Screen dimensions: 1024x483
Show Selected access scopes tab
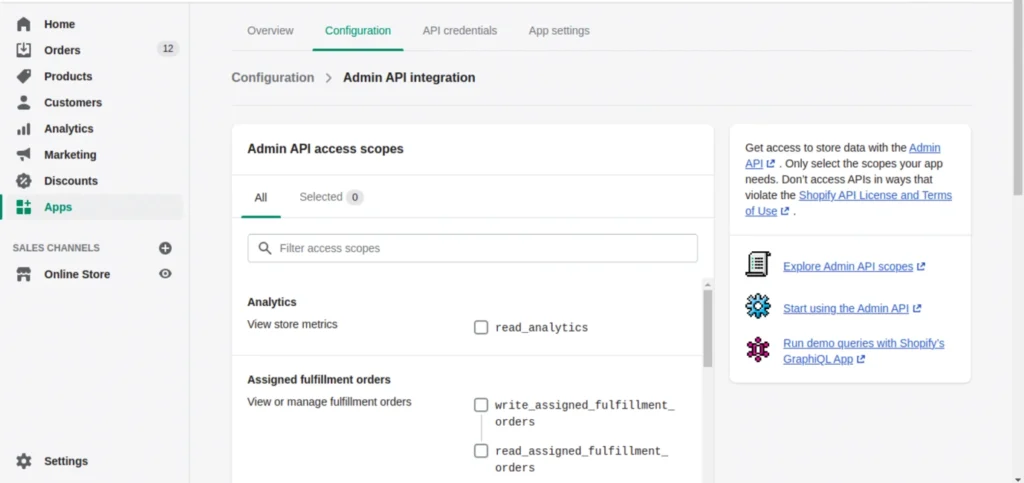click(331, 197)
